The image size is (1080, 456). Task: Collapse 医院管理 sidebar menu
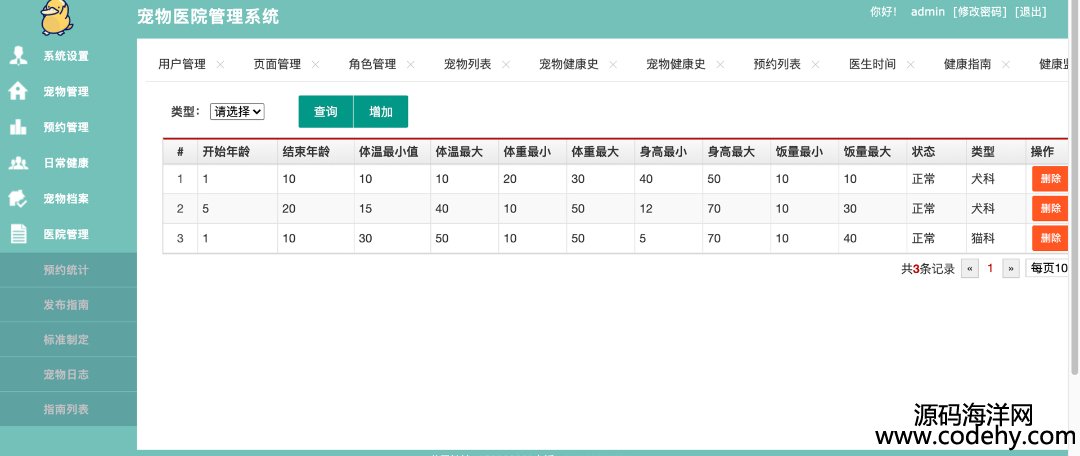(x=68, y=234)
